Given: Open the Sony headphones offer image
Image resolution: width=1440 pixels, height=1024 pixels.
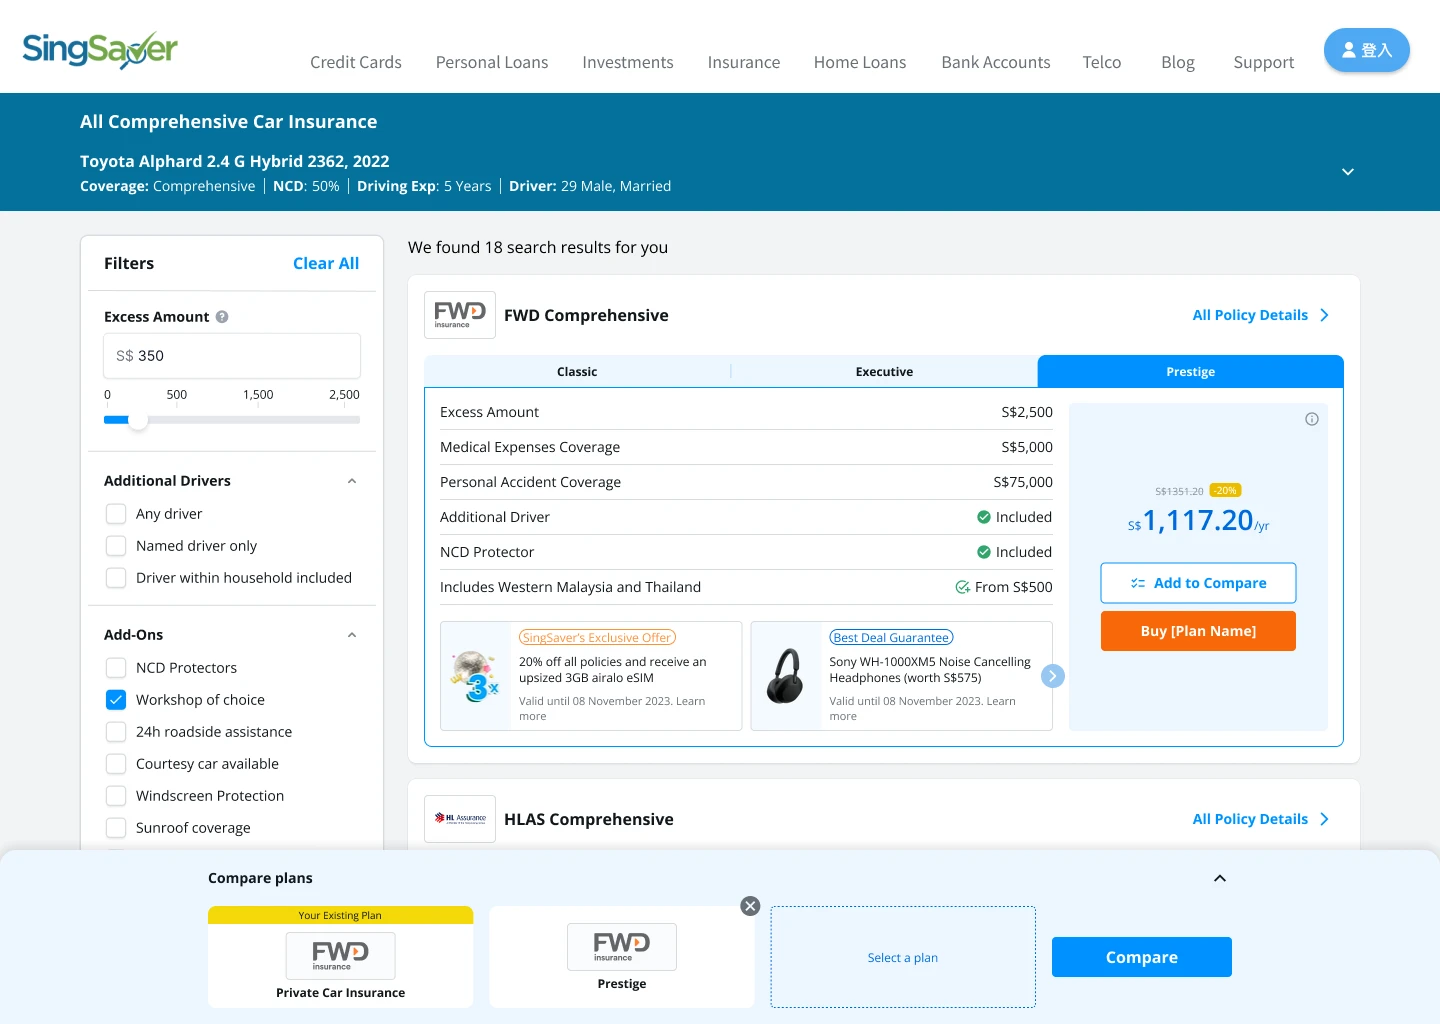Looking at the screenshot, I should tap(786, 676).
